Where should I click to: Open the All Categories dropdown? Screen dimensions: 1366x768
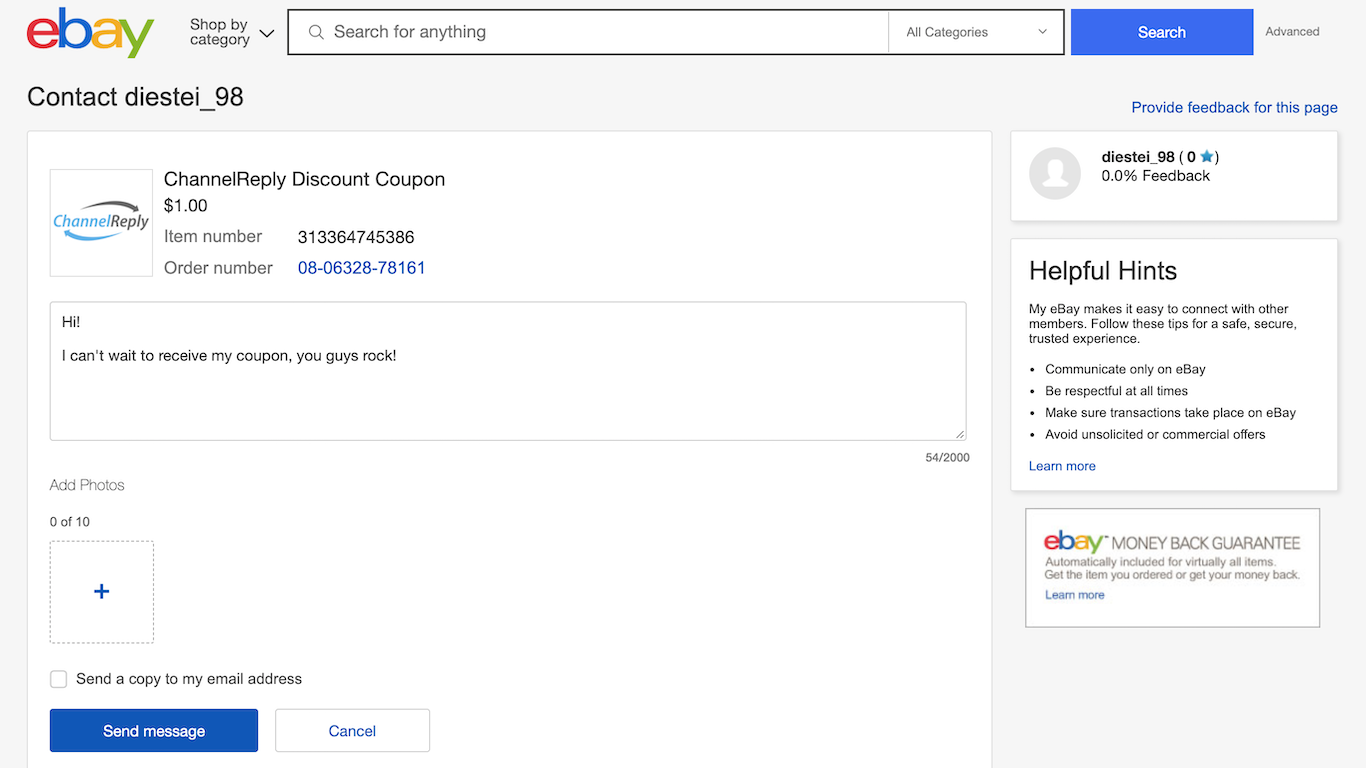[976, 32]
